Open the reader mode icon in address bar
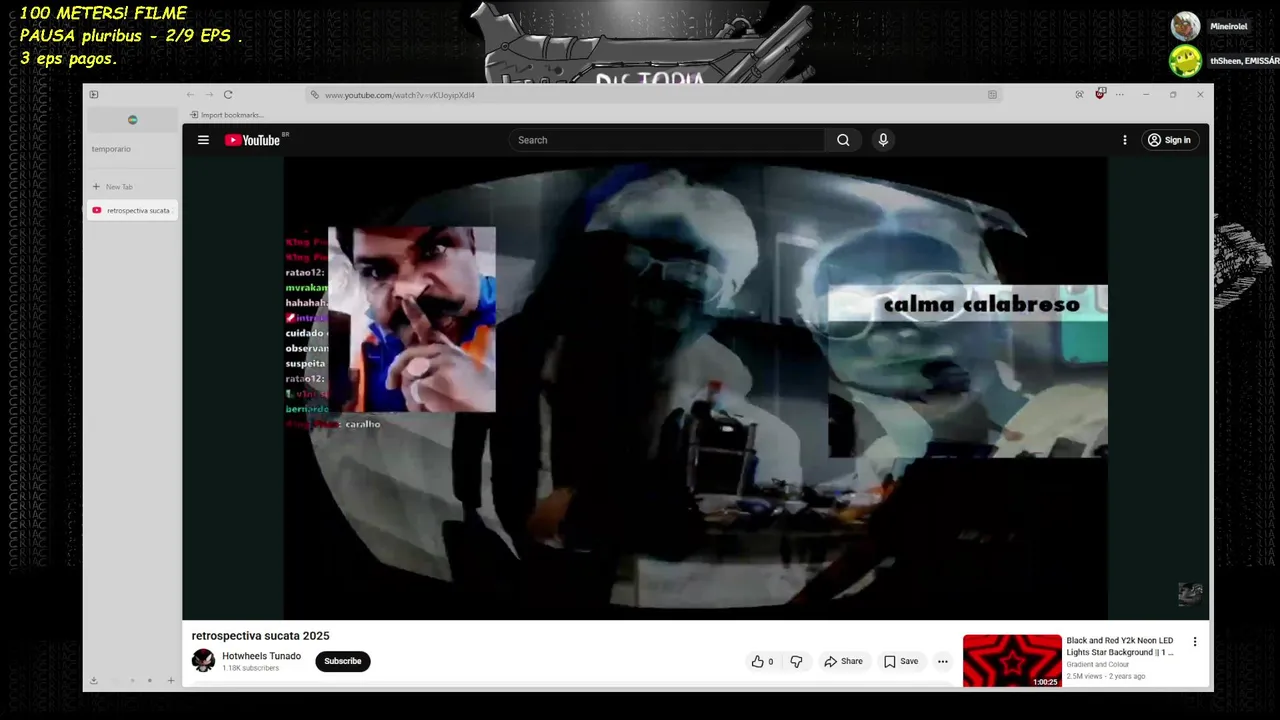The width and height of the screenshot is (1280, 720). tap(992, 95)
